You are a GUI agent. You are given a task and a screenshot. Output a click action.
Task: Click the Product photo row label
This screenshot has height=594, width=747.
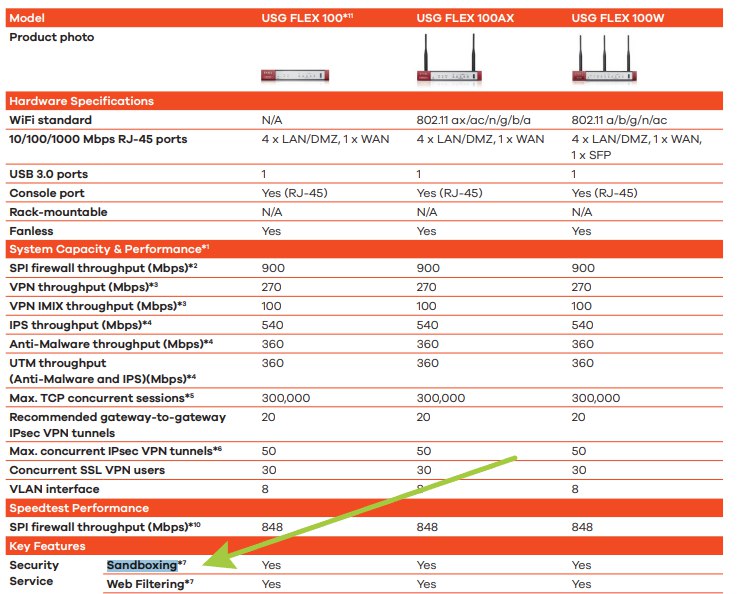(x=51, y=37)
